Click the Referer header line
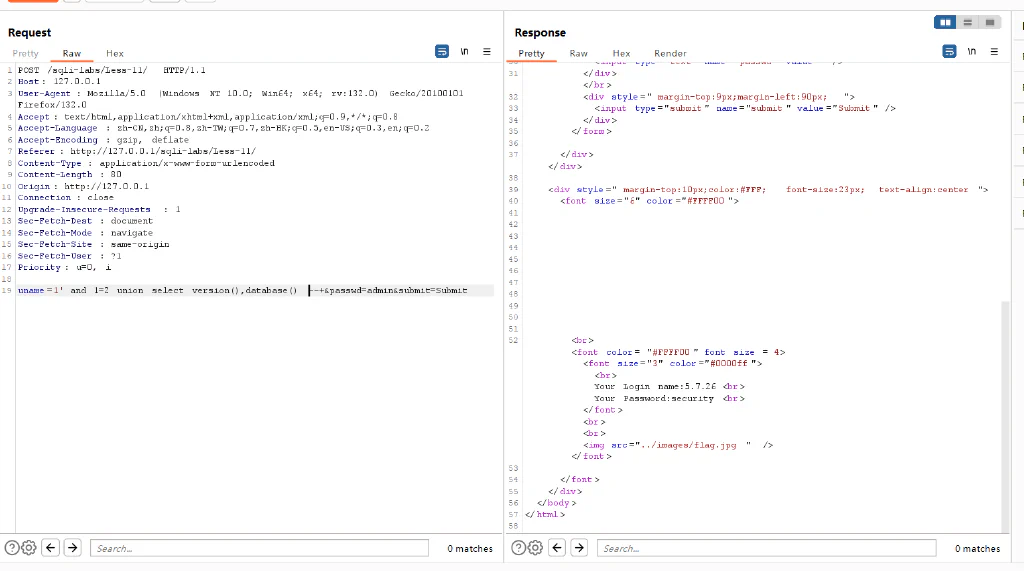The image size is (1024, 571). coord(136,152)
